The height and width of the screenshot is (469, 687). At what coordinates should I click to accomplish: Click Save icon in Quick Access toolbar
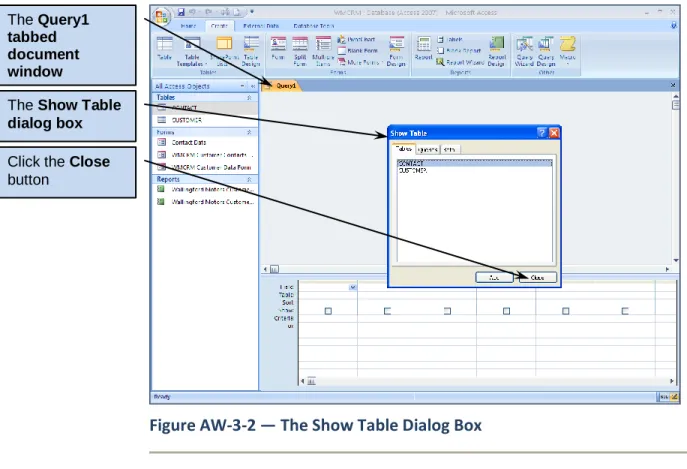pos(181,12)
